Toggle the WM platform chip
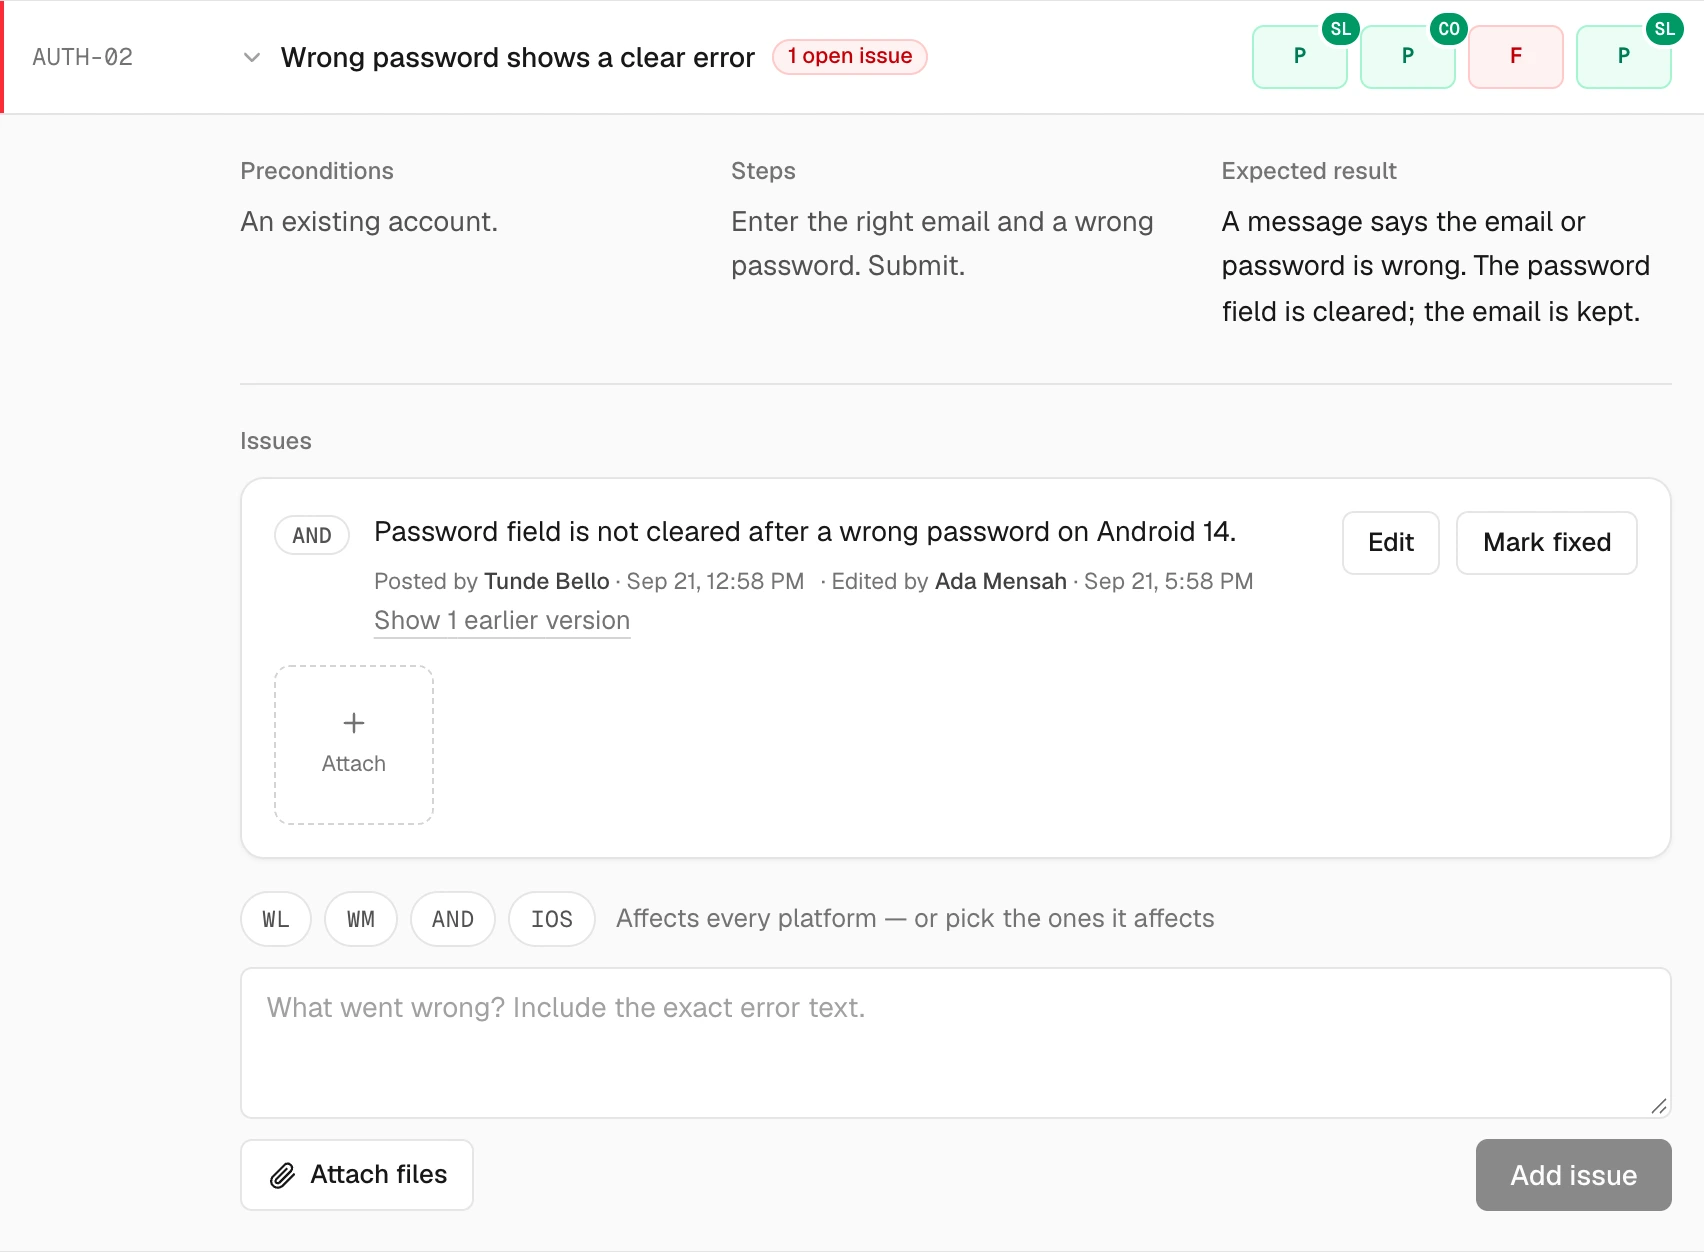The height and width of the screenshot is (1252, 1704). (361, 919)
